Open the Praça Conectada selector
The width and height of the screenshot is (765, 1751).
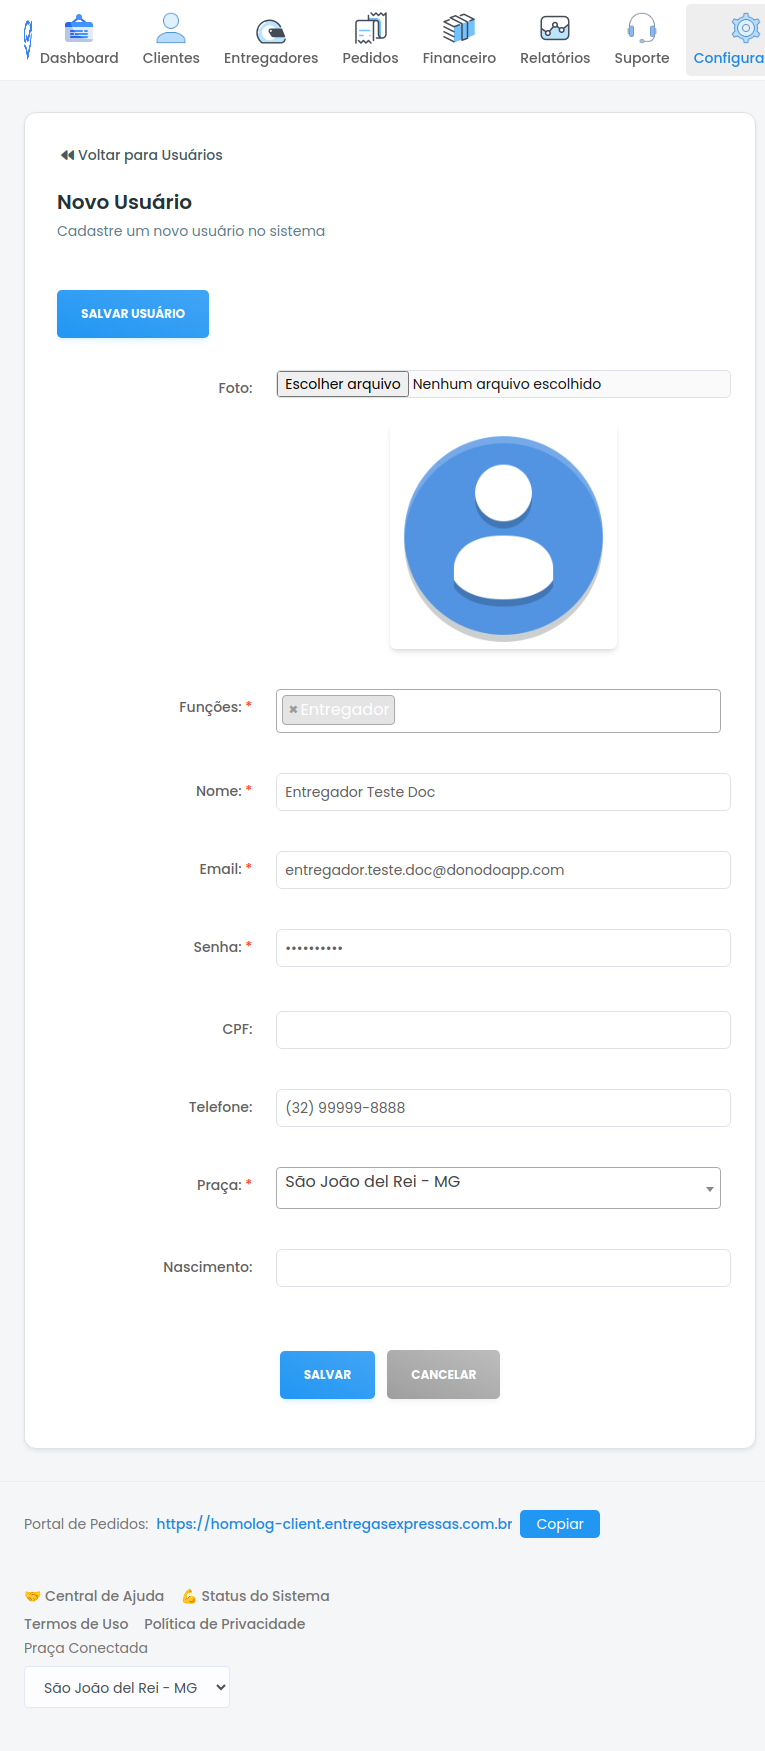127,1687
